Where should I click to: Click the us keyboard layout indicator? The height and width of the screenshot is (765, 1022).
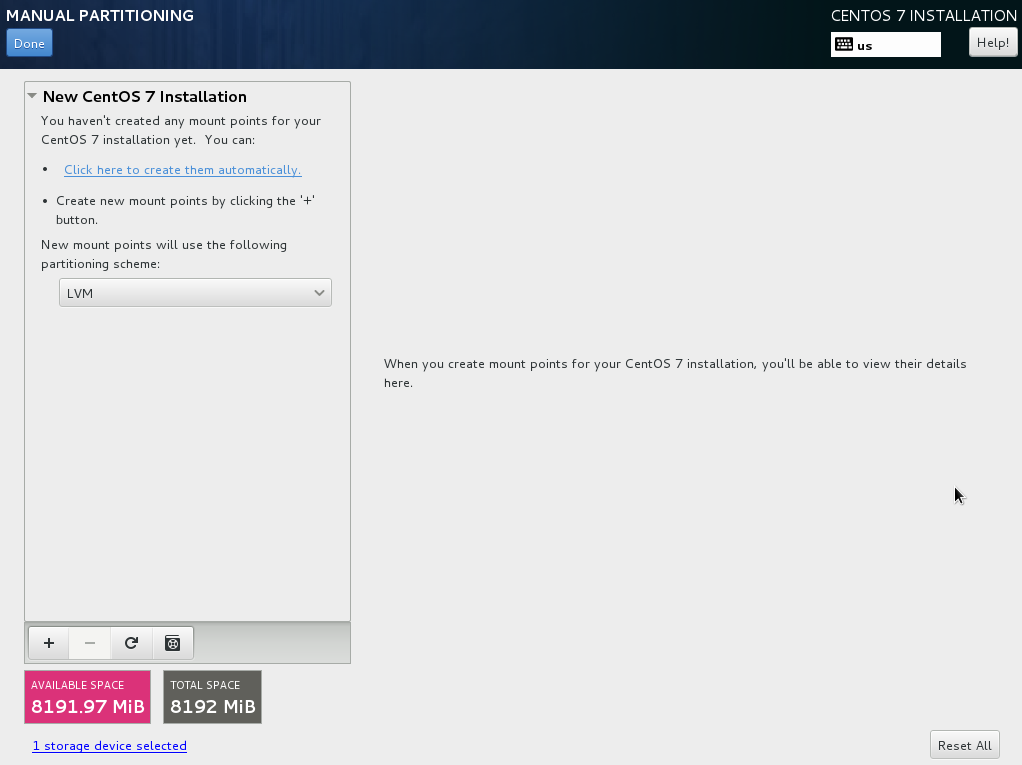pos(885,44)
